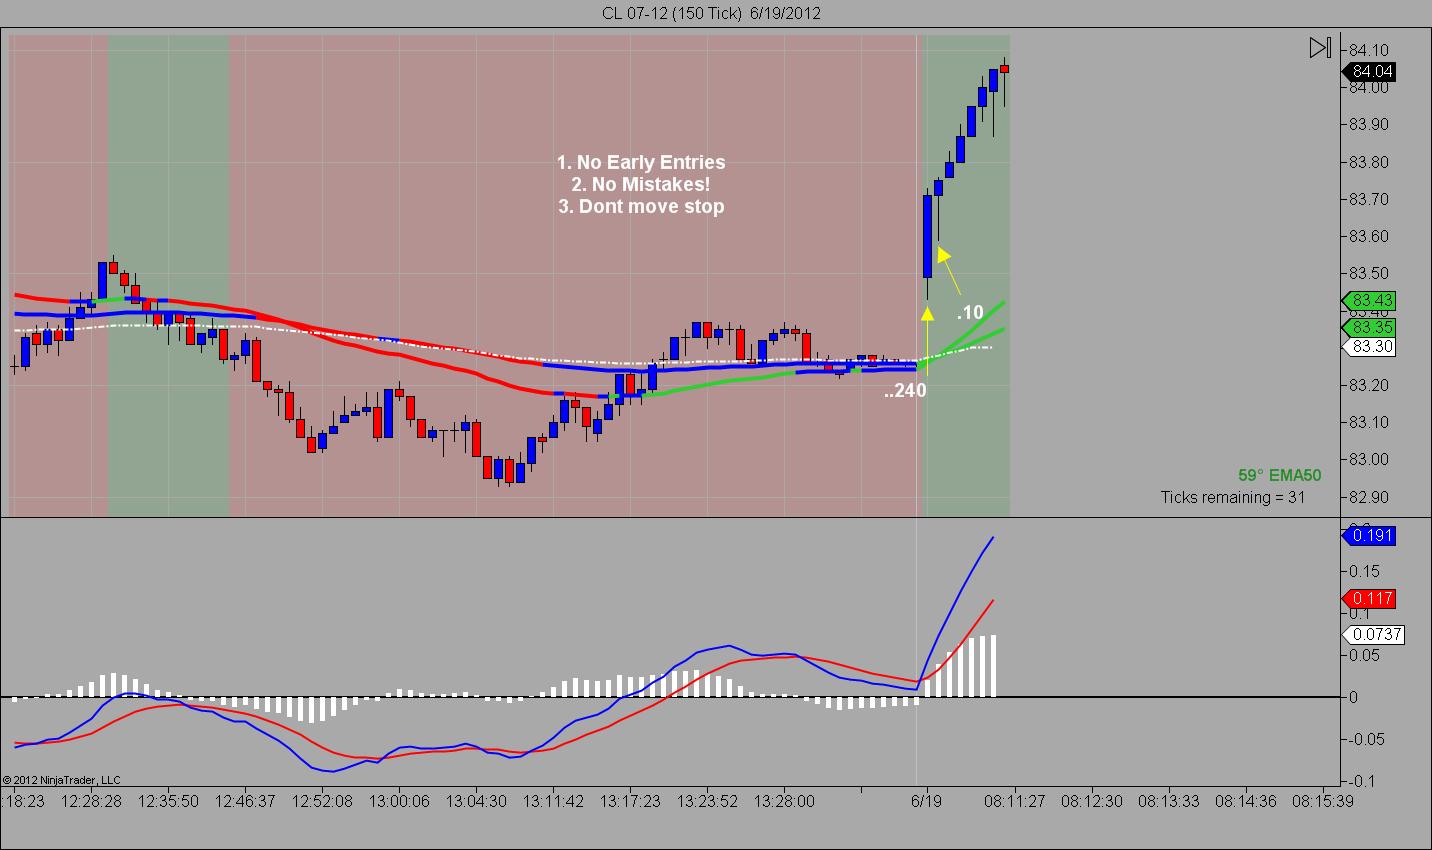This screenshot has height=850, width=1432.
Task: Click the 08:12:30 time axis label
Action: pyautogui.click(x=1092, y=801)
